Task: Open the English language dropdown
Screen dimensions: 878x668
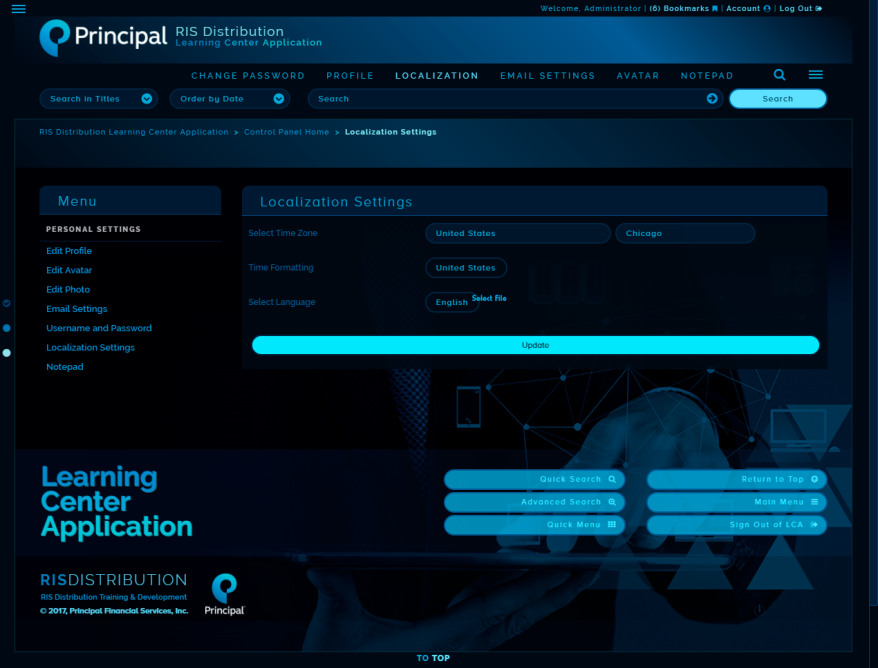Action: (451, 302)
